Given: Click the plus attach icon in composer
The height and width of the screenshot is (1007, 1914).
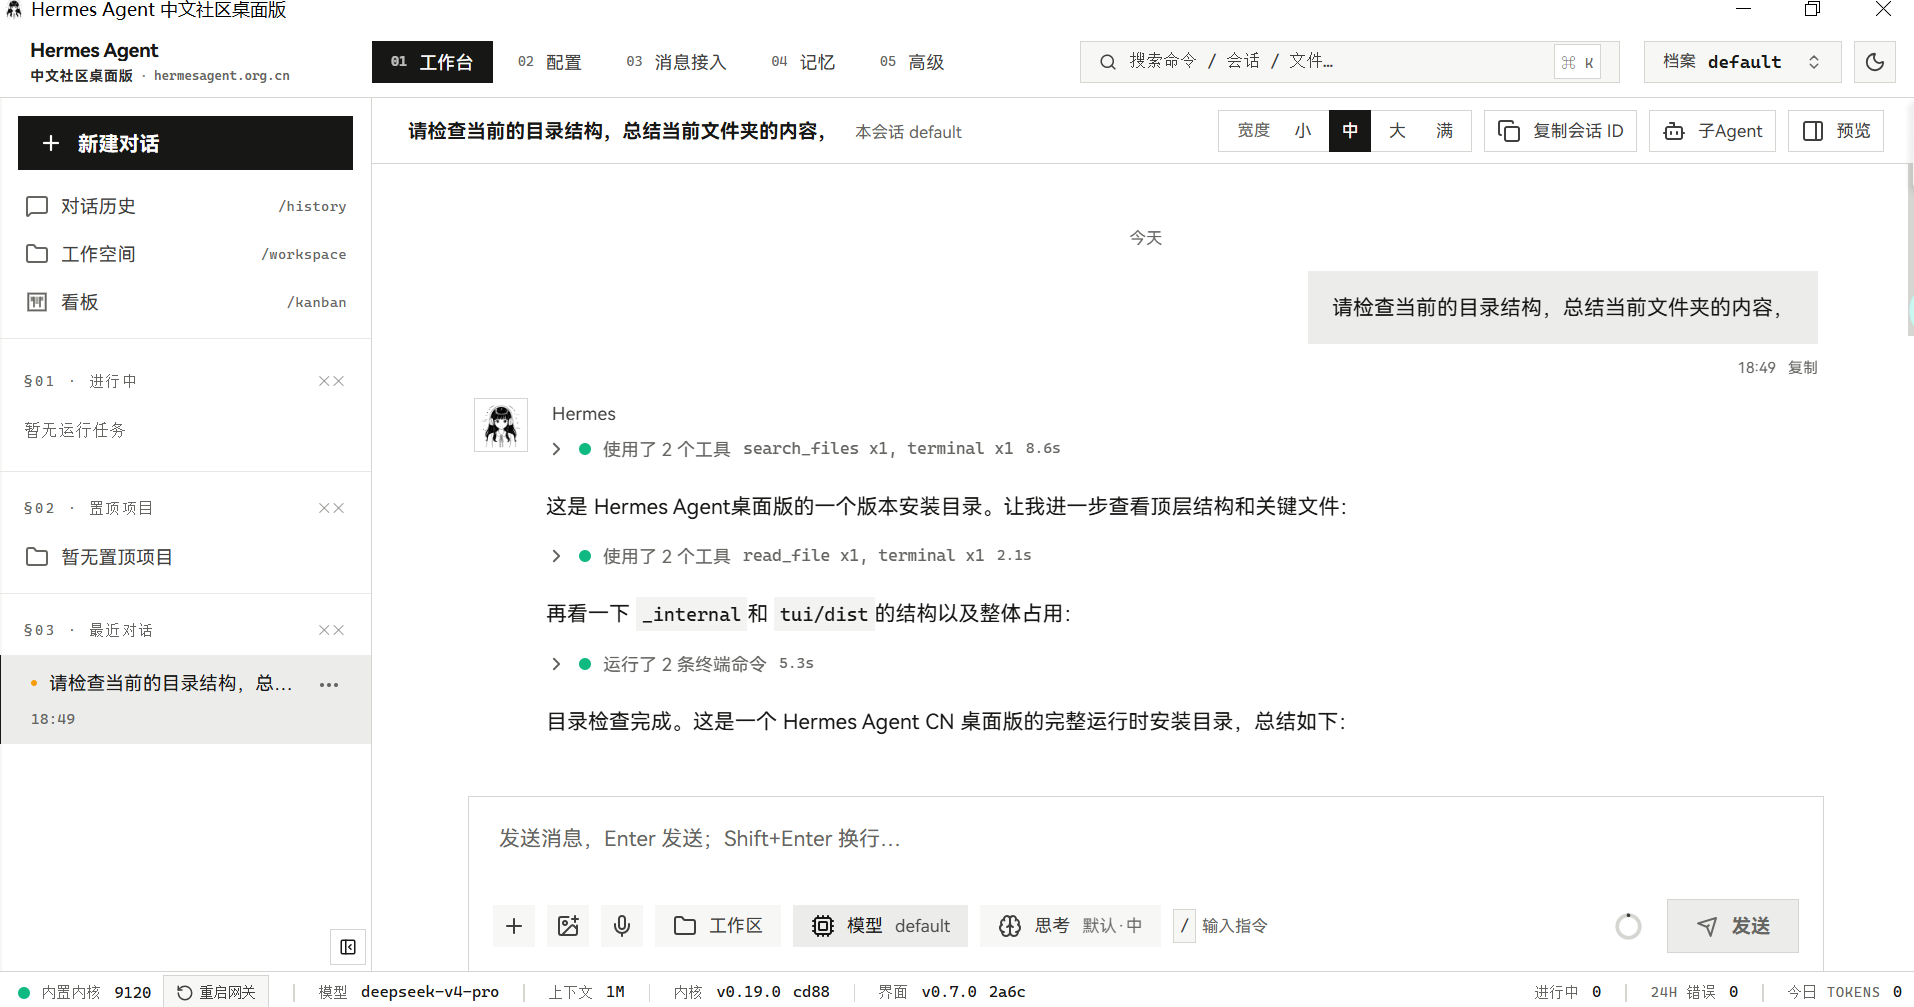Looking at the screenshot, I should click(514, 926).
